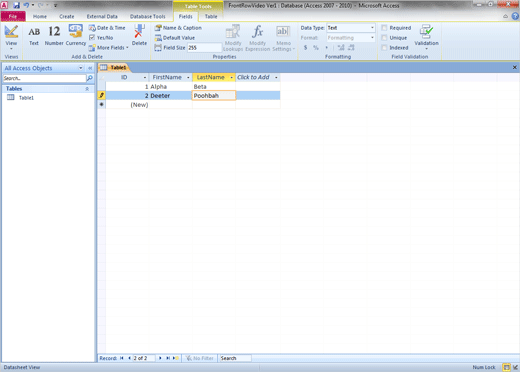The height and width of the screenshot is (372, 520).
Task: Click the current record number box
Action: pos(144,358)
